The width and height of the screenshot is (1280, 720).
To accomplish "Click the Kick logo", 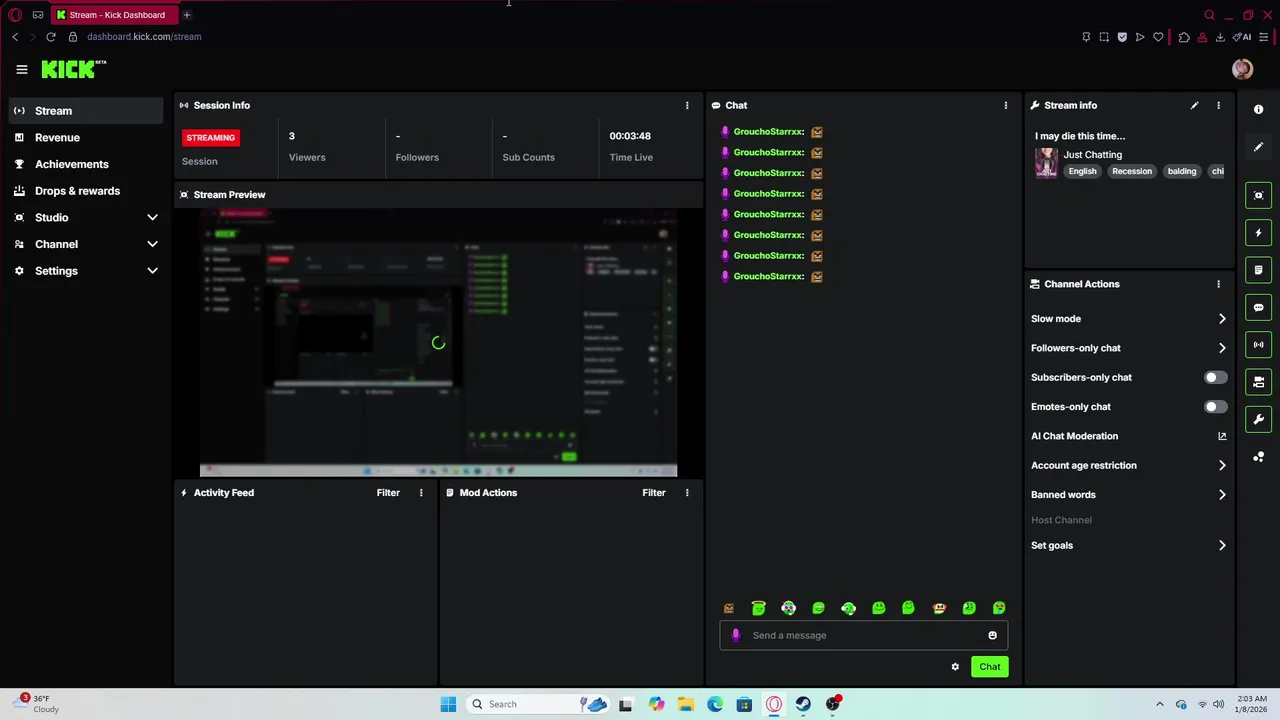I will (73, 69).
